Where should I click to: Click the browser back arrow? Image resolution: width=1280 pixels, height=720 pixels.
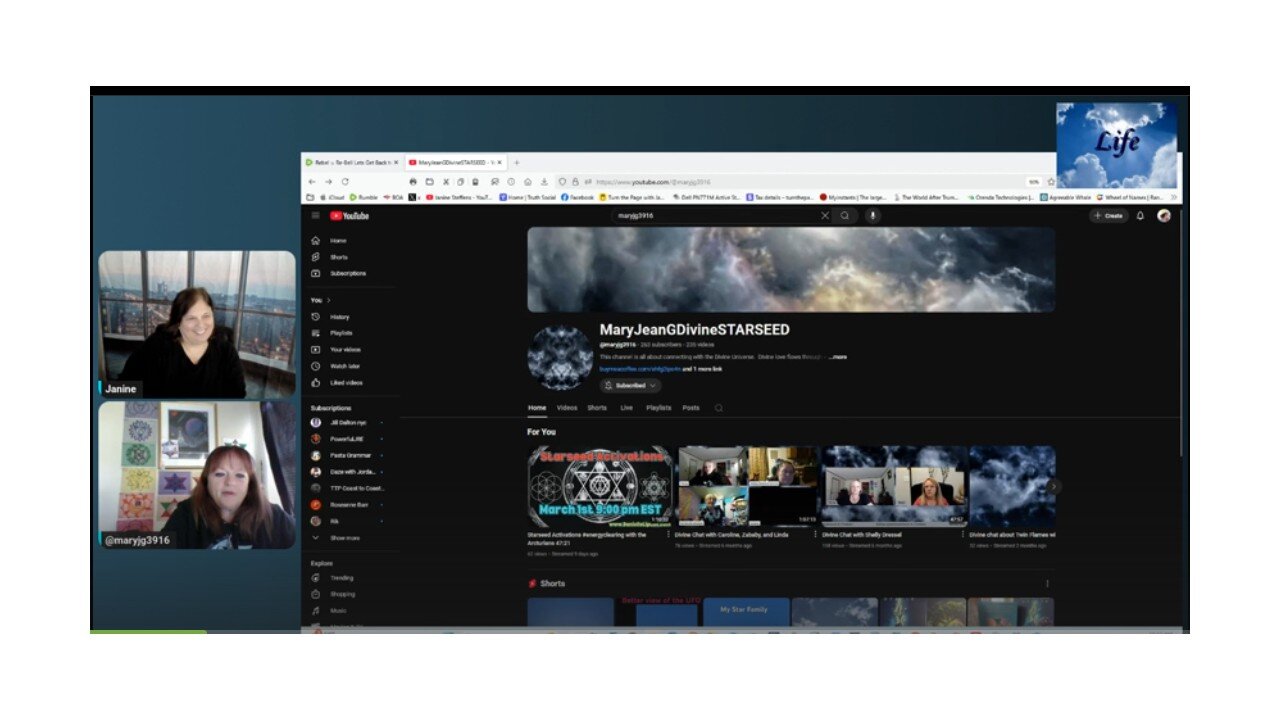tap(312, 182)
